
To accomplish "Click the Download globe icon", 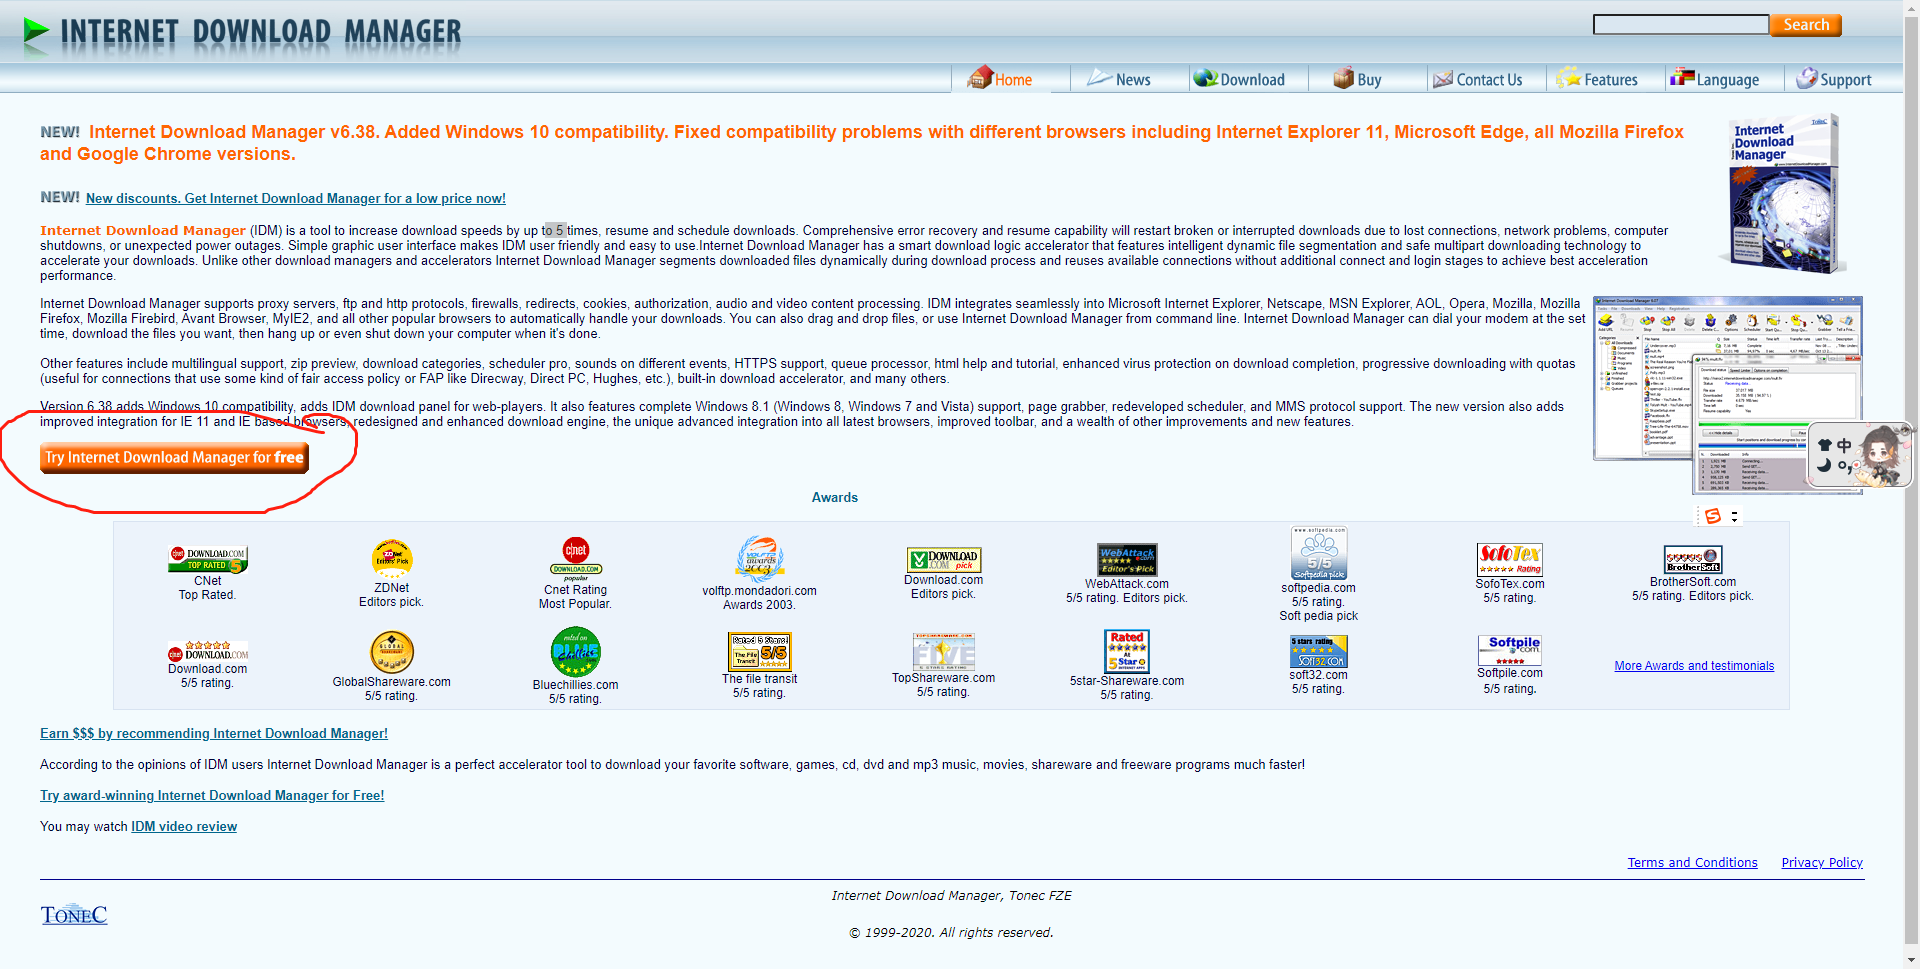I will [x=1205, y=77].
